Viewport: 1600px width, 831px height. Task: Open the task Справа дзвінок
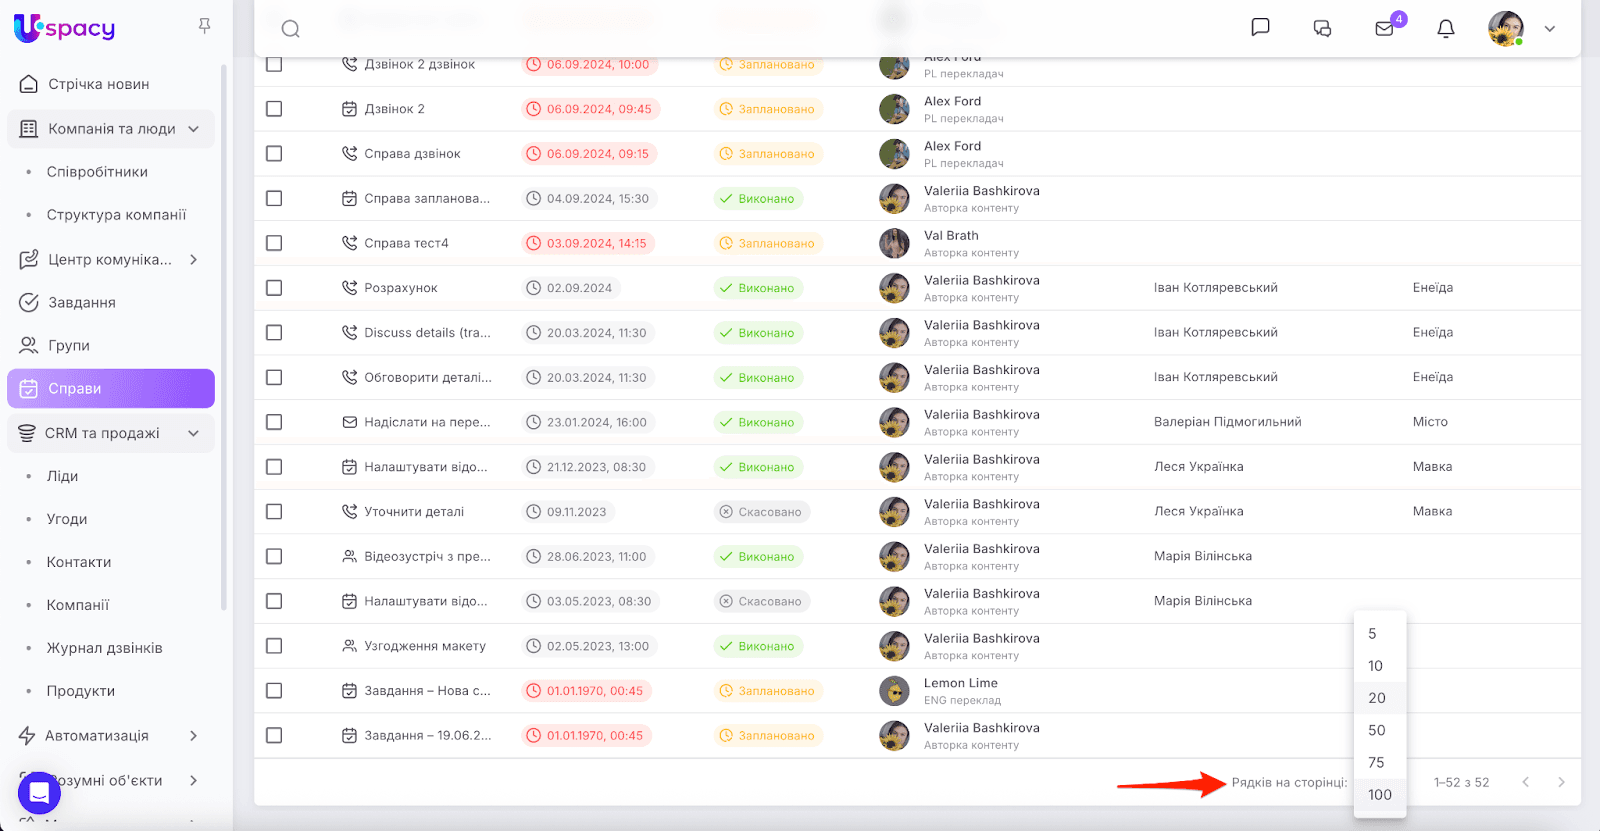point(412,154)
